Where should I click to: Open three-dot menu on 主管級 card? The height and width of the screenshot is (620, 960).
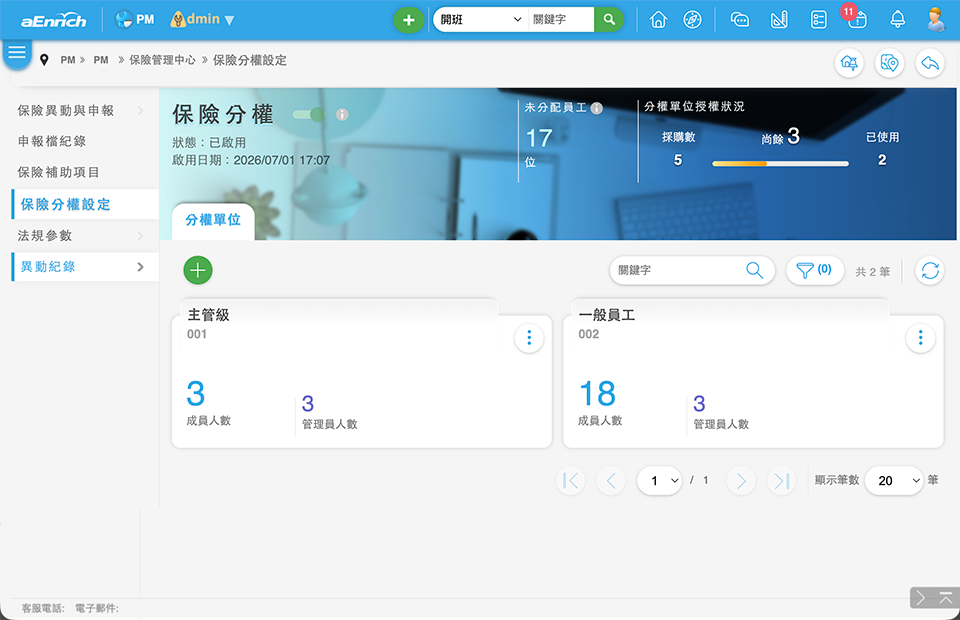tap(529, 338)
